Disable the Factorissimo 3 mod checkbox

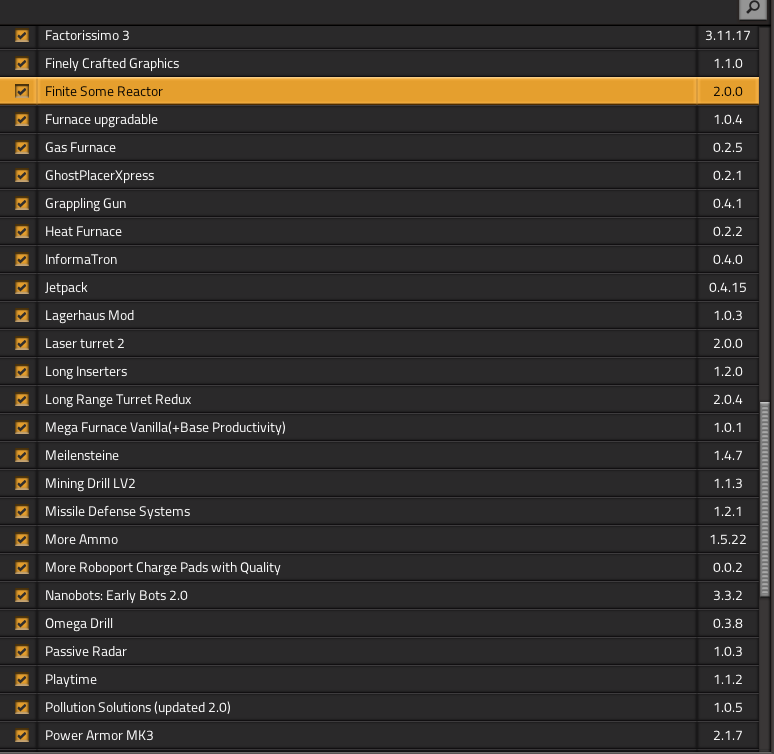click(22, 36)
